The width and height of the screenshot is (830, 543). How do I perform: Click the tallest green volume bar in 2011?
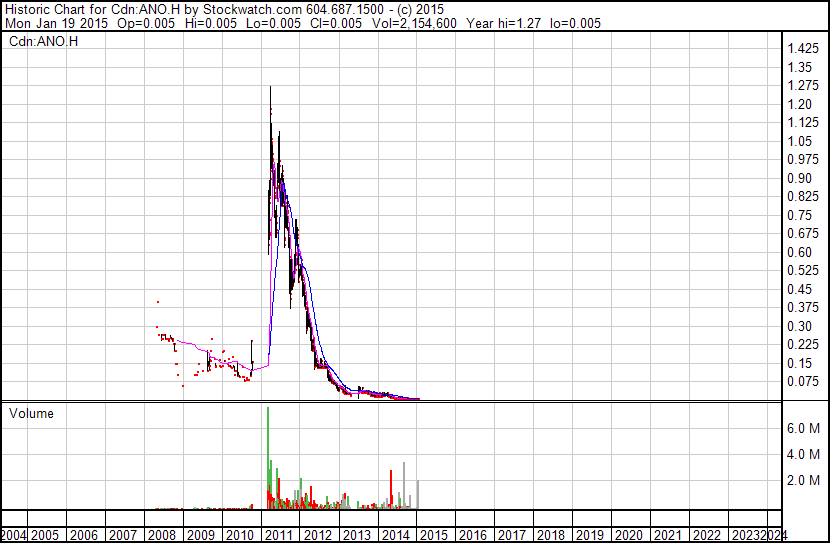[268, 458]
